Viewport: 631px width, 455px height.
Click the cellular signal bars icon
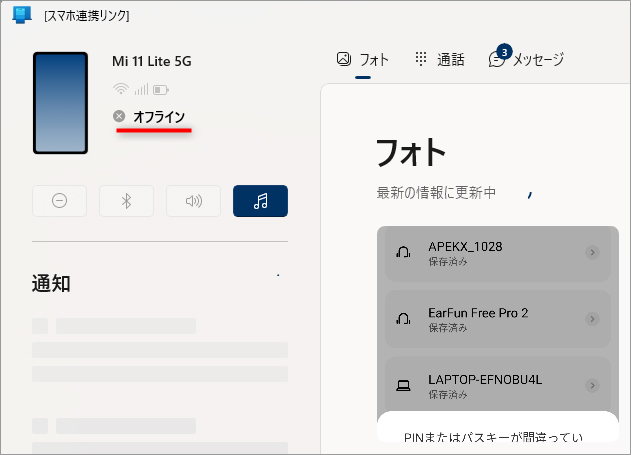[141, 89]
